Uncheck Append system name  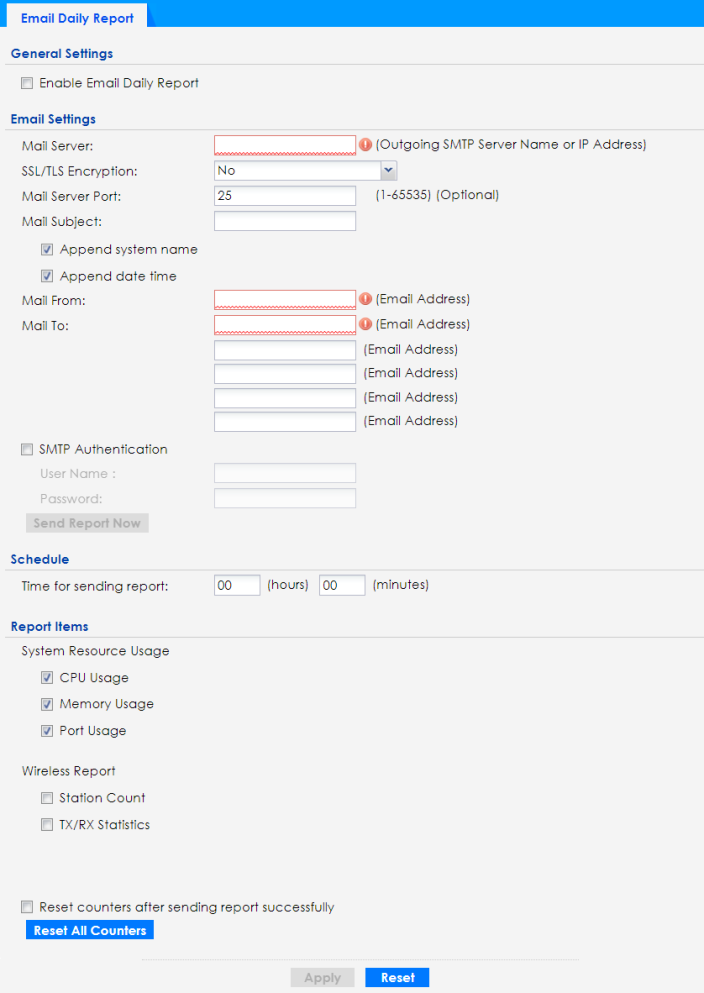click(x=47, y=250)
